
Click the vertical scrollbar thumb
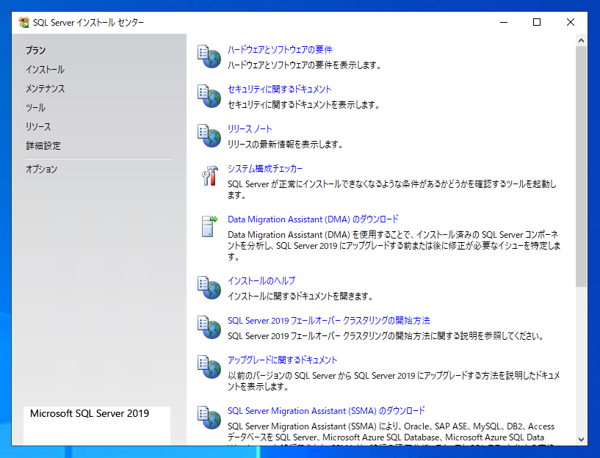pos(581,166)
